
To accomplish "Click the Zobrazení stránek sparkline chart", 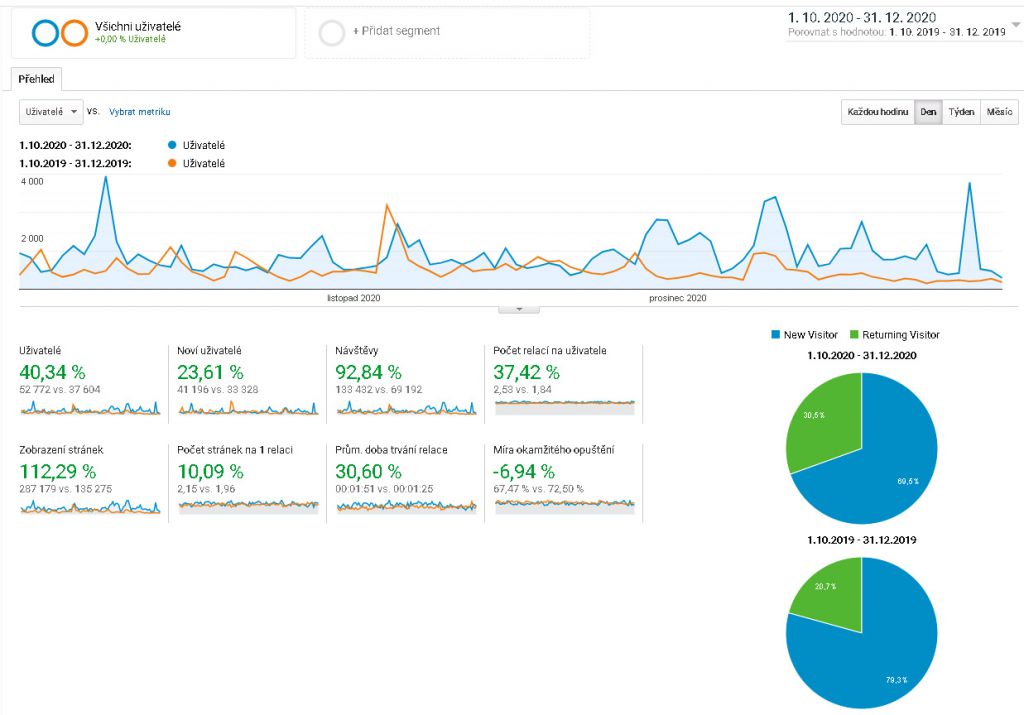I will click(x=89, y=506).
